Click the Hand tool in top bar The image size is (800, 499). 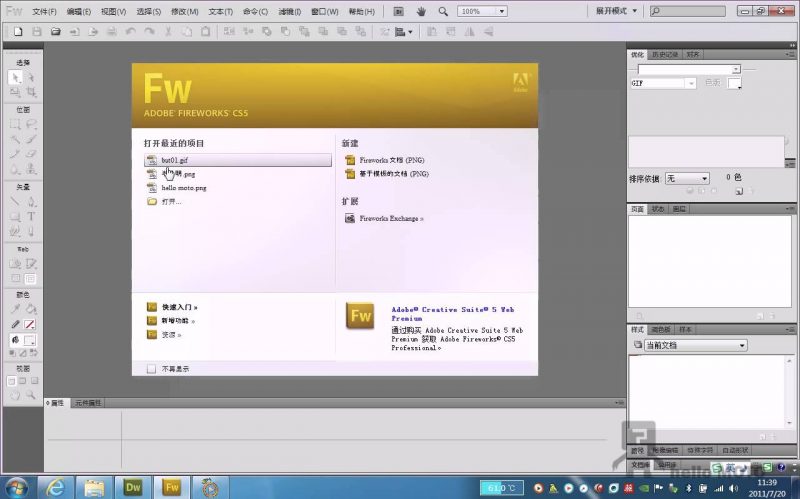(x=420, y=11)
